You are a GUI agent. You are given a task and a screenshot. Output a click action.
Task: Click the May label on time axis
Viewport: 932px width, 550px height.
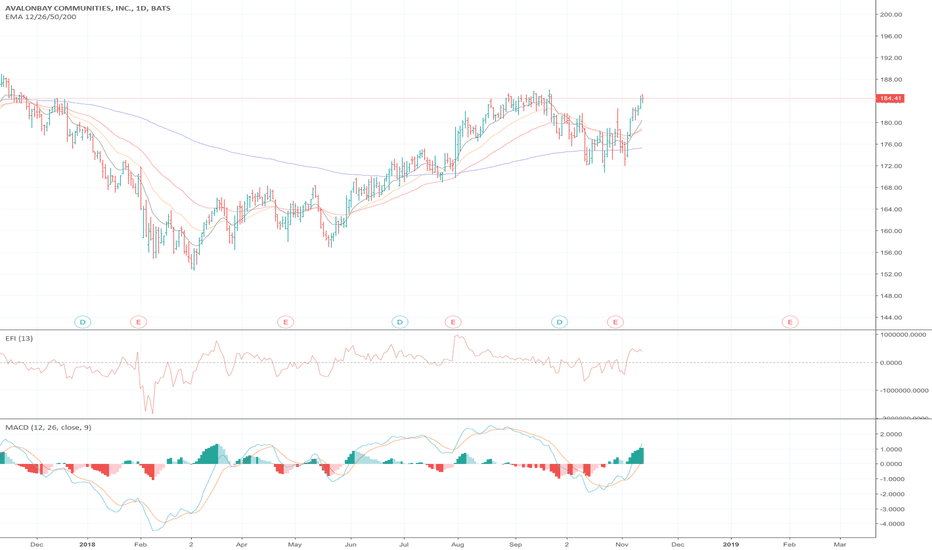point(295,545)
